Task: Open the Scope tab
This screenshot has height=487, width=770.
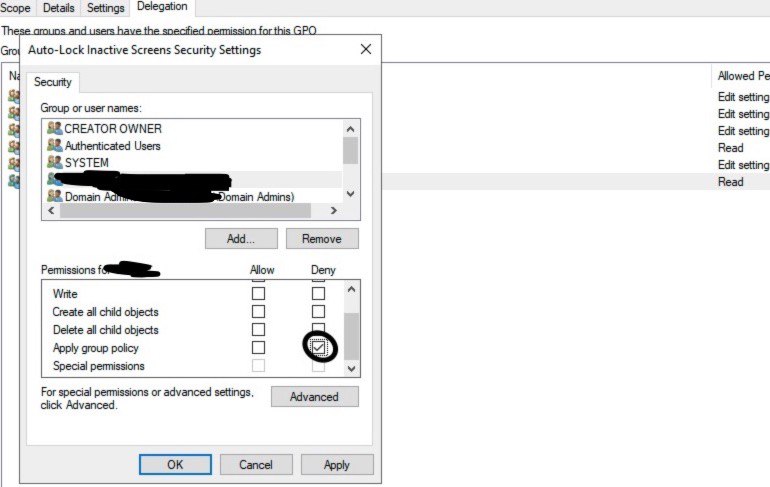Action: click(x=15, y=8)
